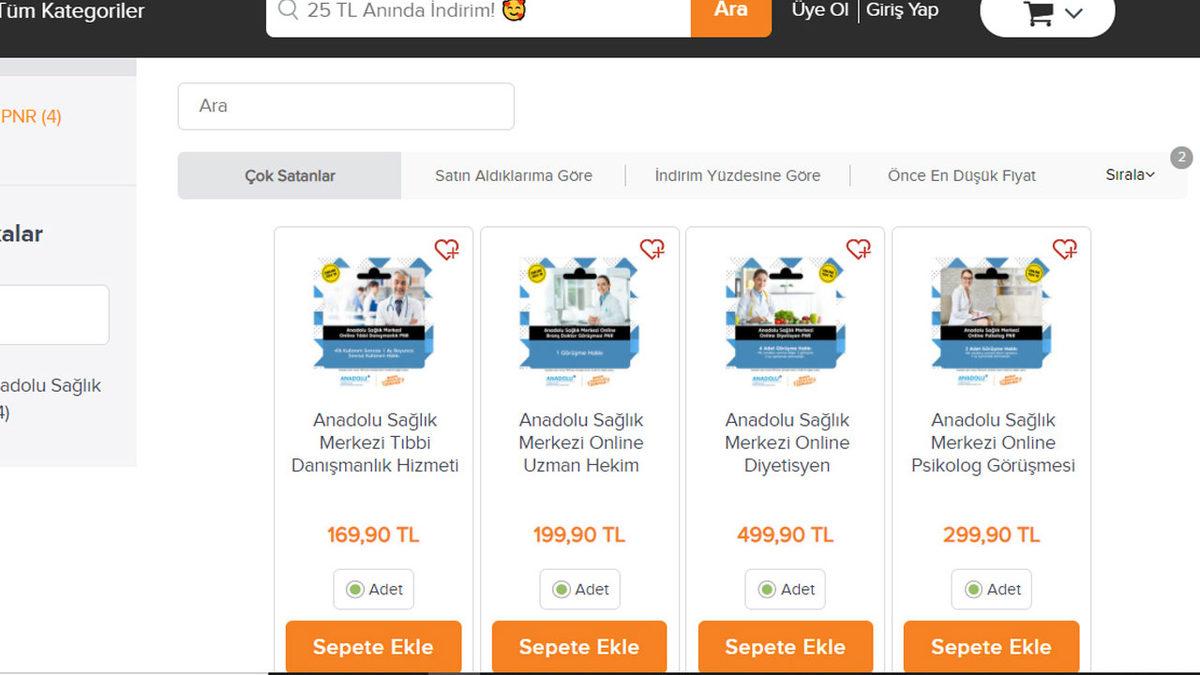The height and width of the screenshot is (675, 1200).
Task: Sort by Satın Aldıklarıma Göre
Action: click(x=514, y=176)
